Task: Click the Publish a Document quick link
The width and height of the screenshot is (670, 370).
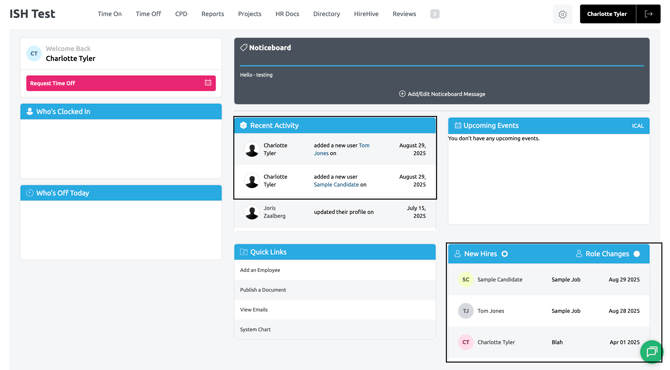Action: click(x=263, y=290)
